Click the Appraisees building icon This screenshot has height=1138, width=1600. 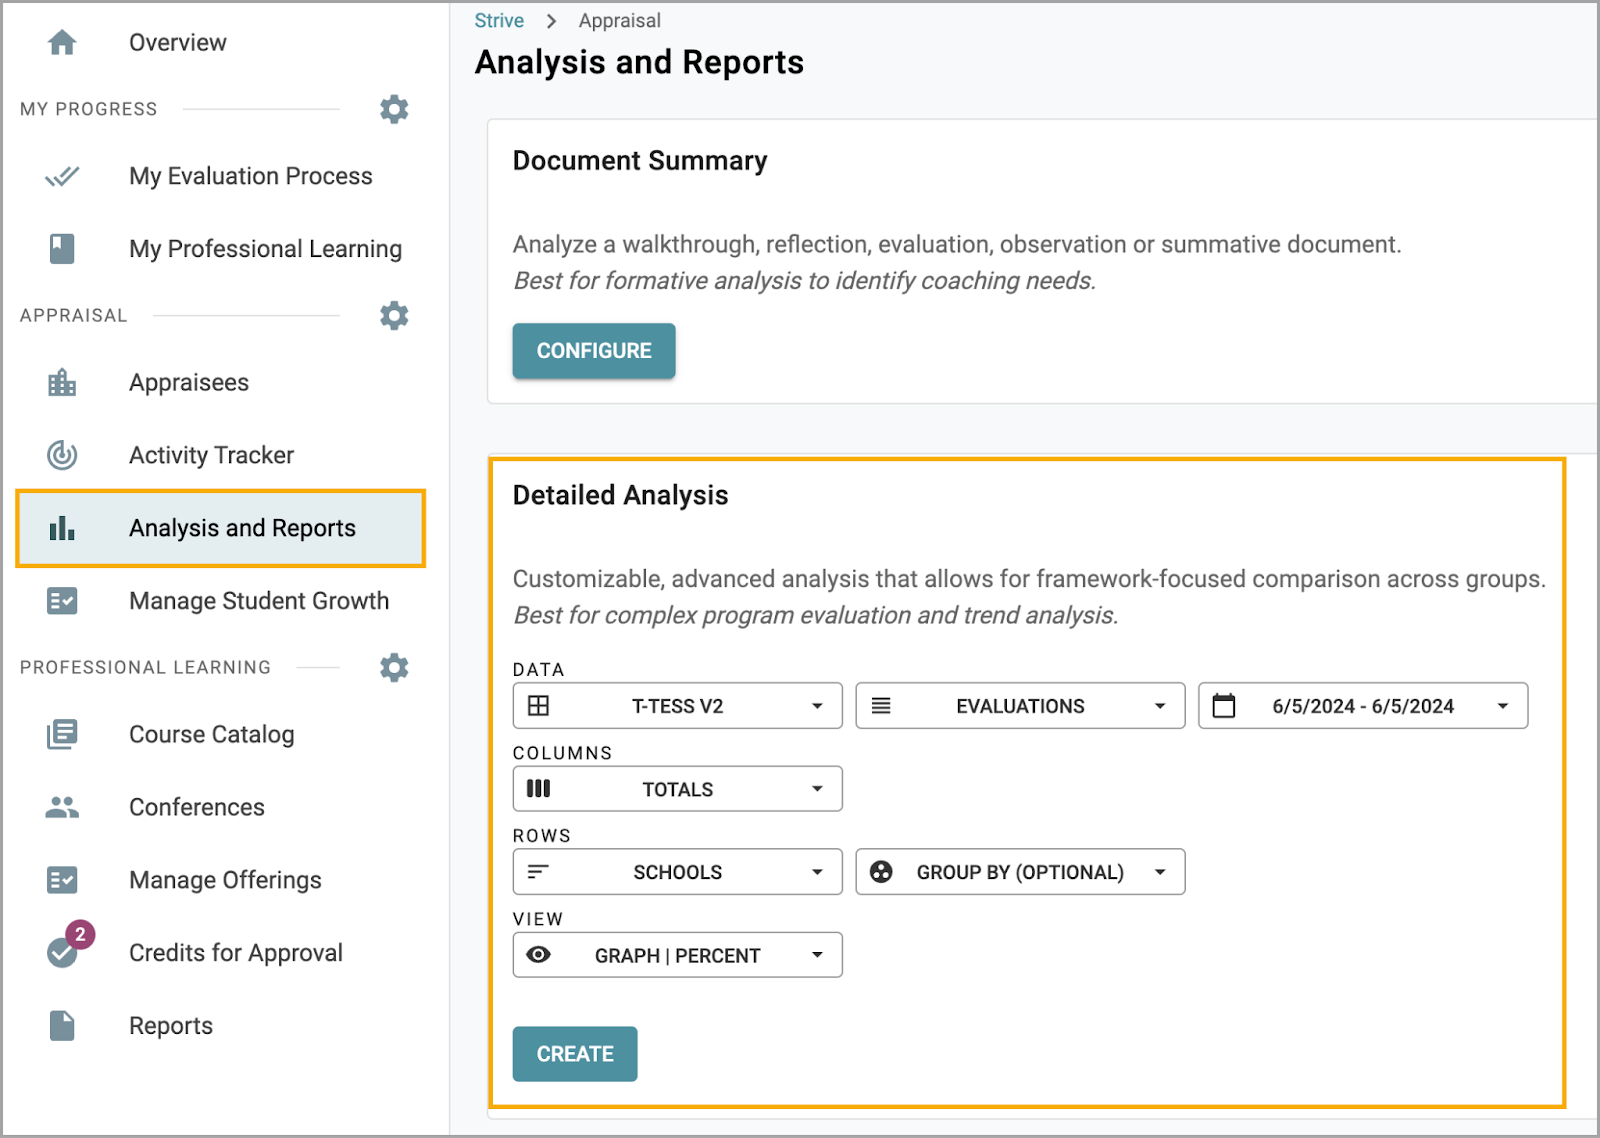pyautogui.click(x=62, y=382)
